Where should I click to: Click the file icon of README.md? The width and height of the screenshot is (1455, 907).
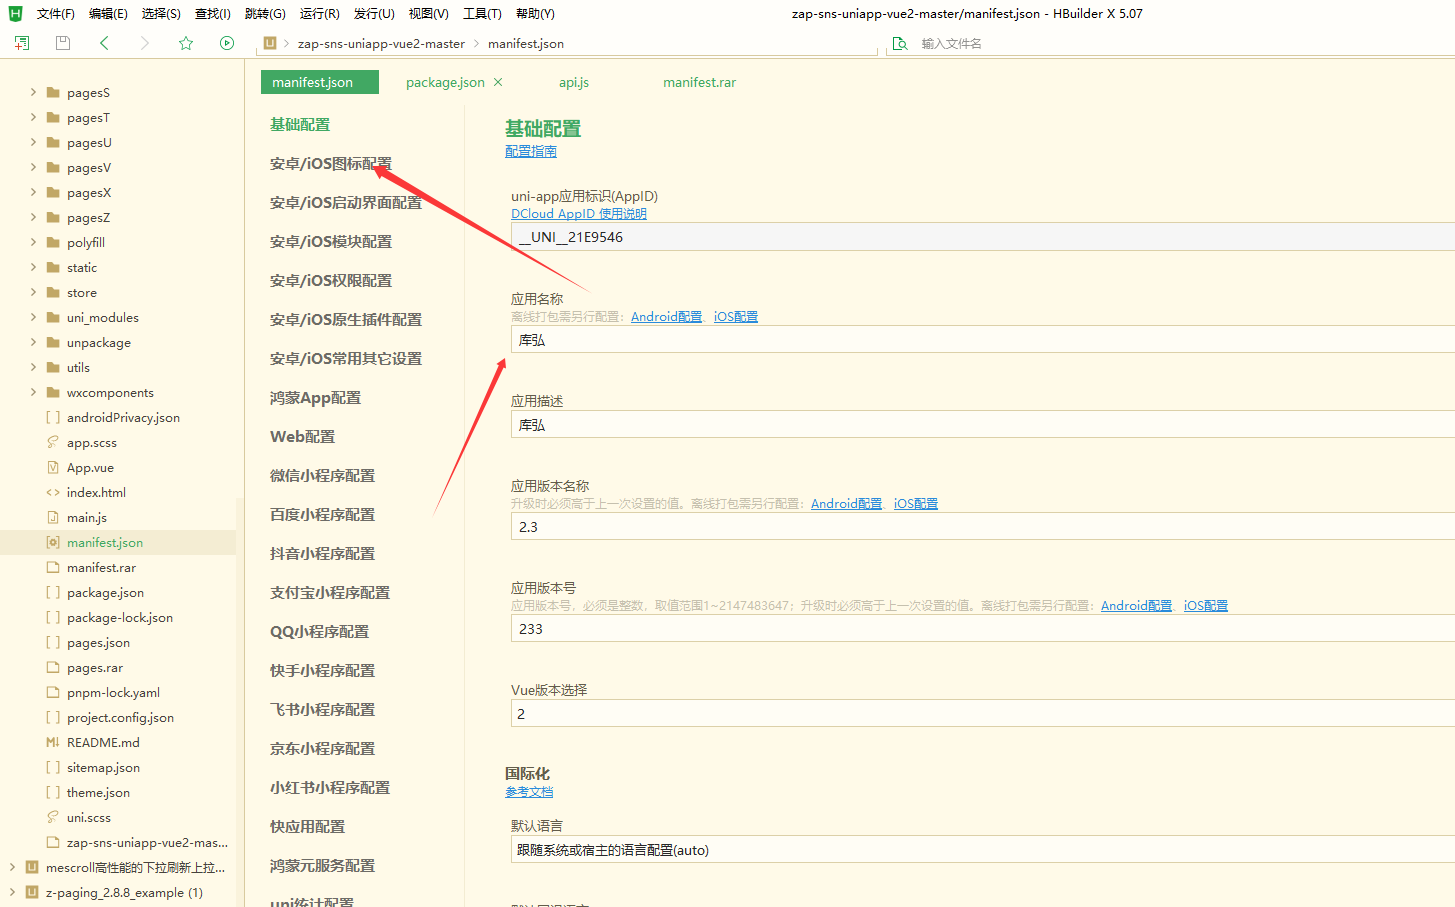(53, 742)
